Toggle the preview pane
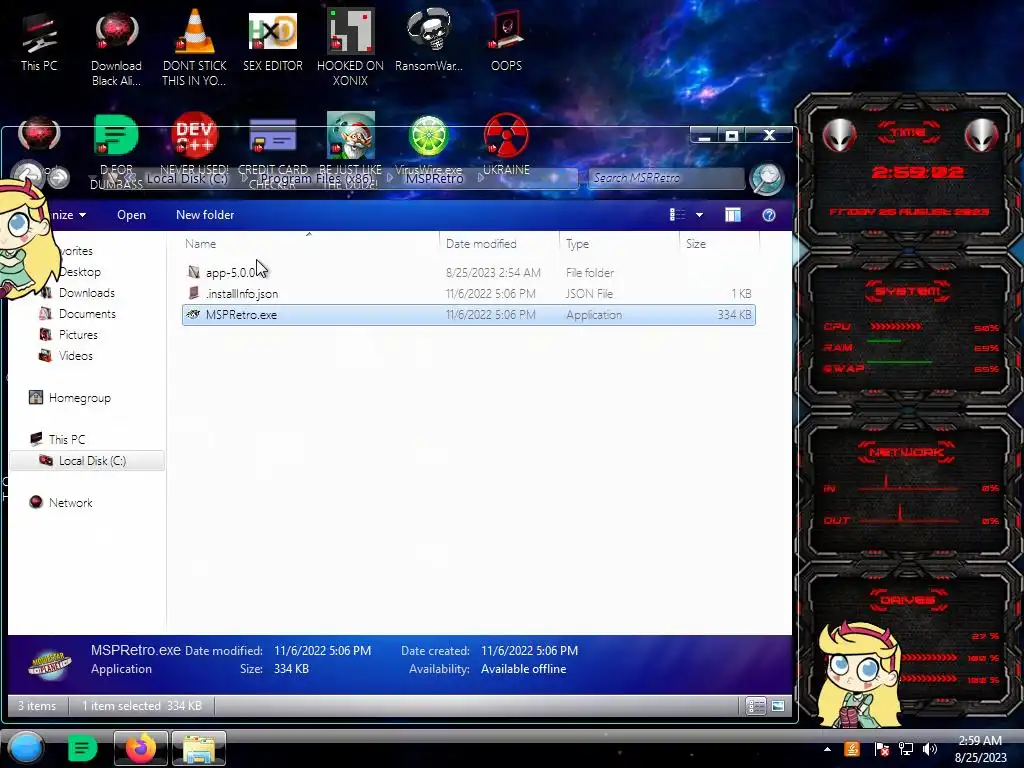 point(733,215)
